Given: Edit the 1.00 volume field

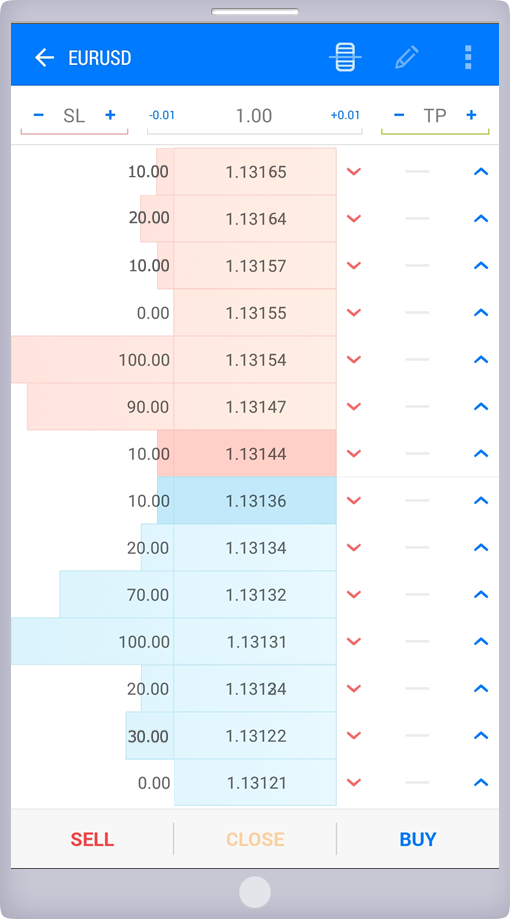Looking at the screenshot, I should [x=254, y=115].
